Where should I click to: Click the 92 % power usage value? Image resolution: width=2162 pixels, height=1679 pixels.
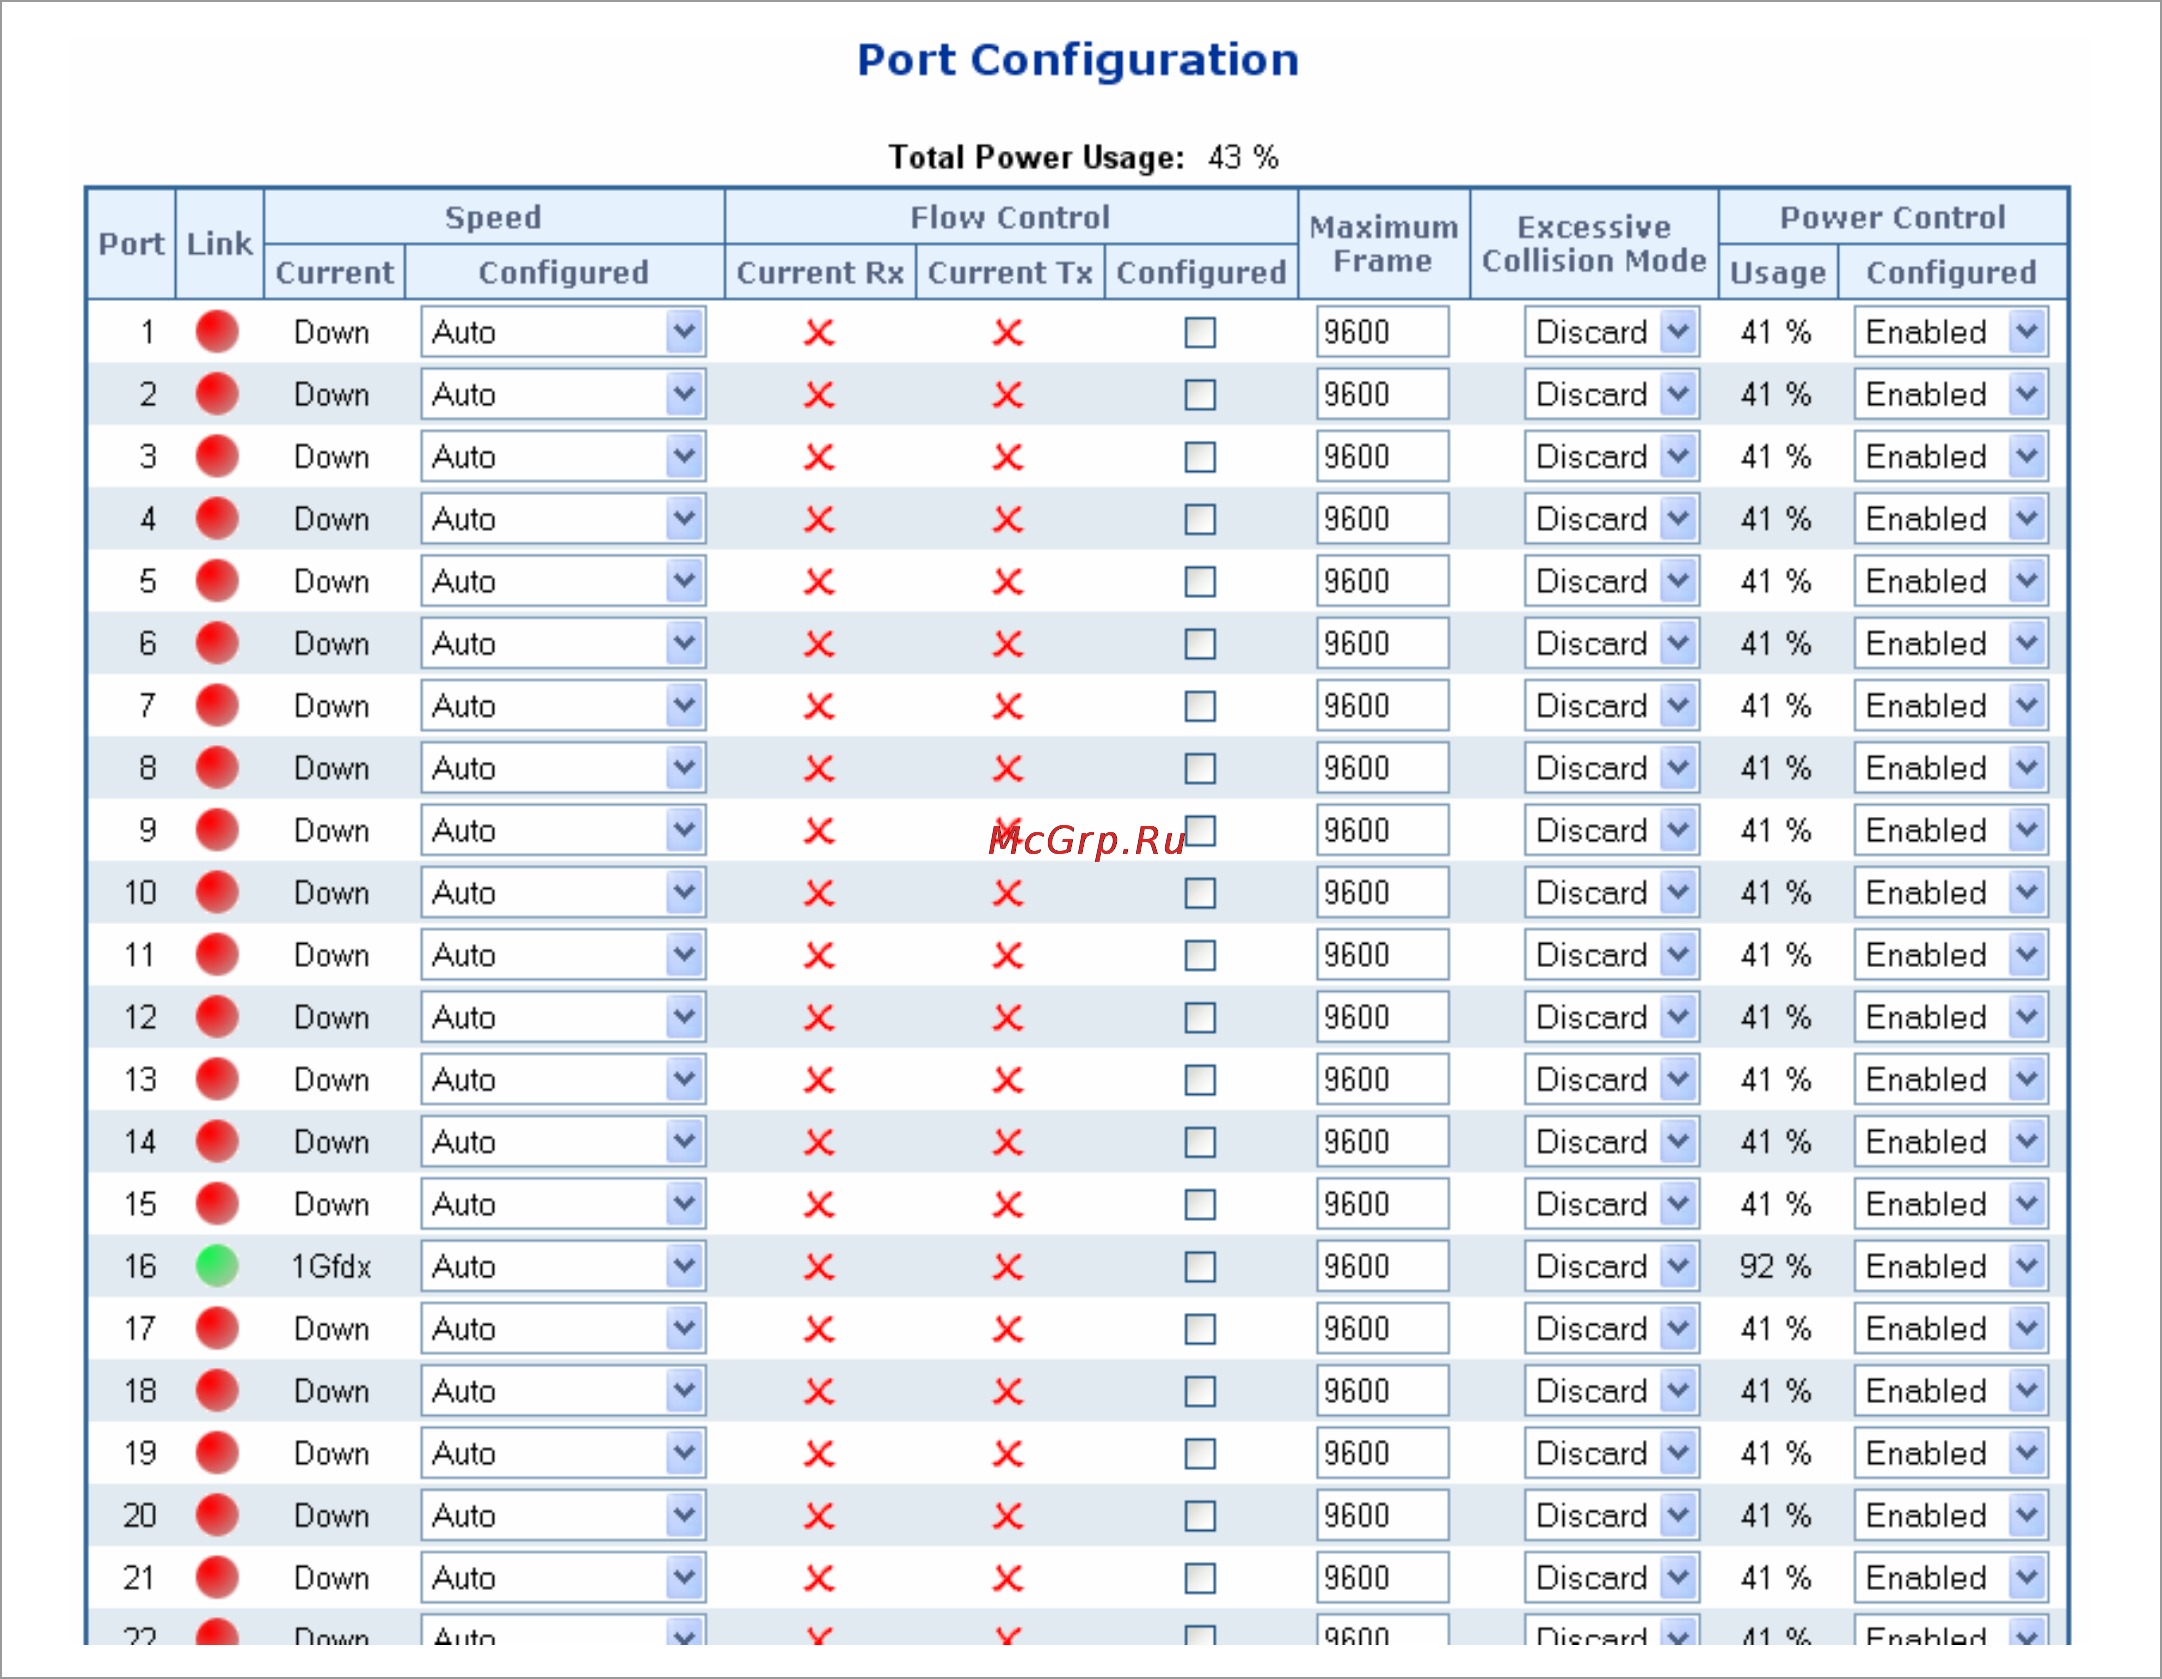click(1775, 1266)
